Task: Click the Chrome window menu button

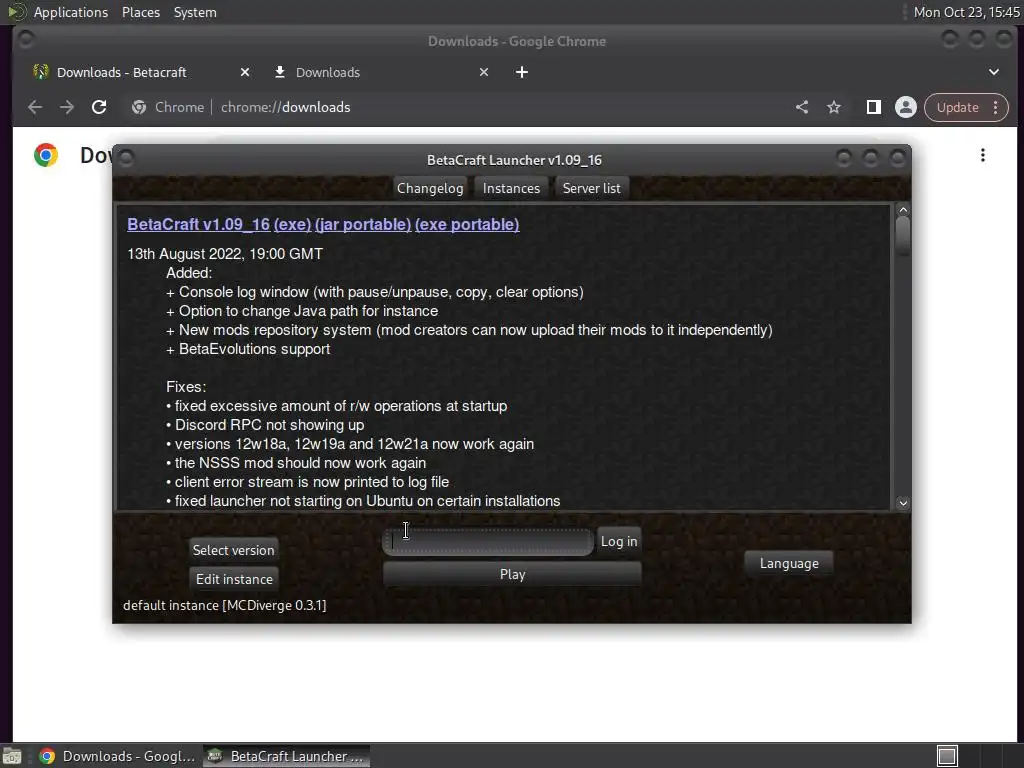Action: pyautogui.click(x=26, y=40)
